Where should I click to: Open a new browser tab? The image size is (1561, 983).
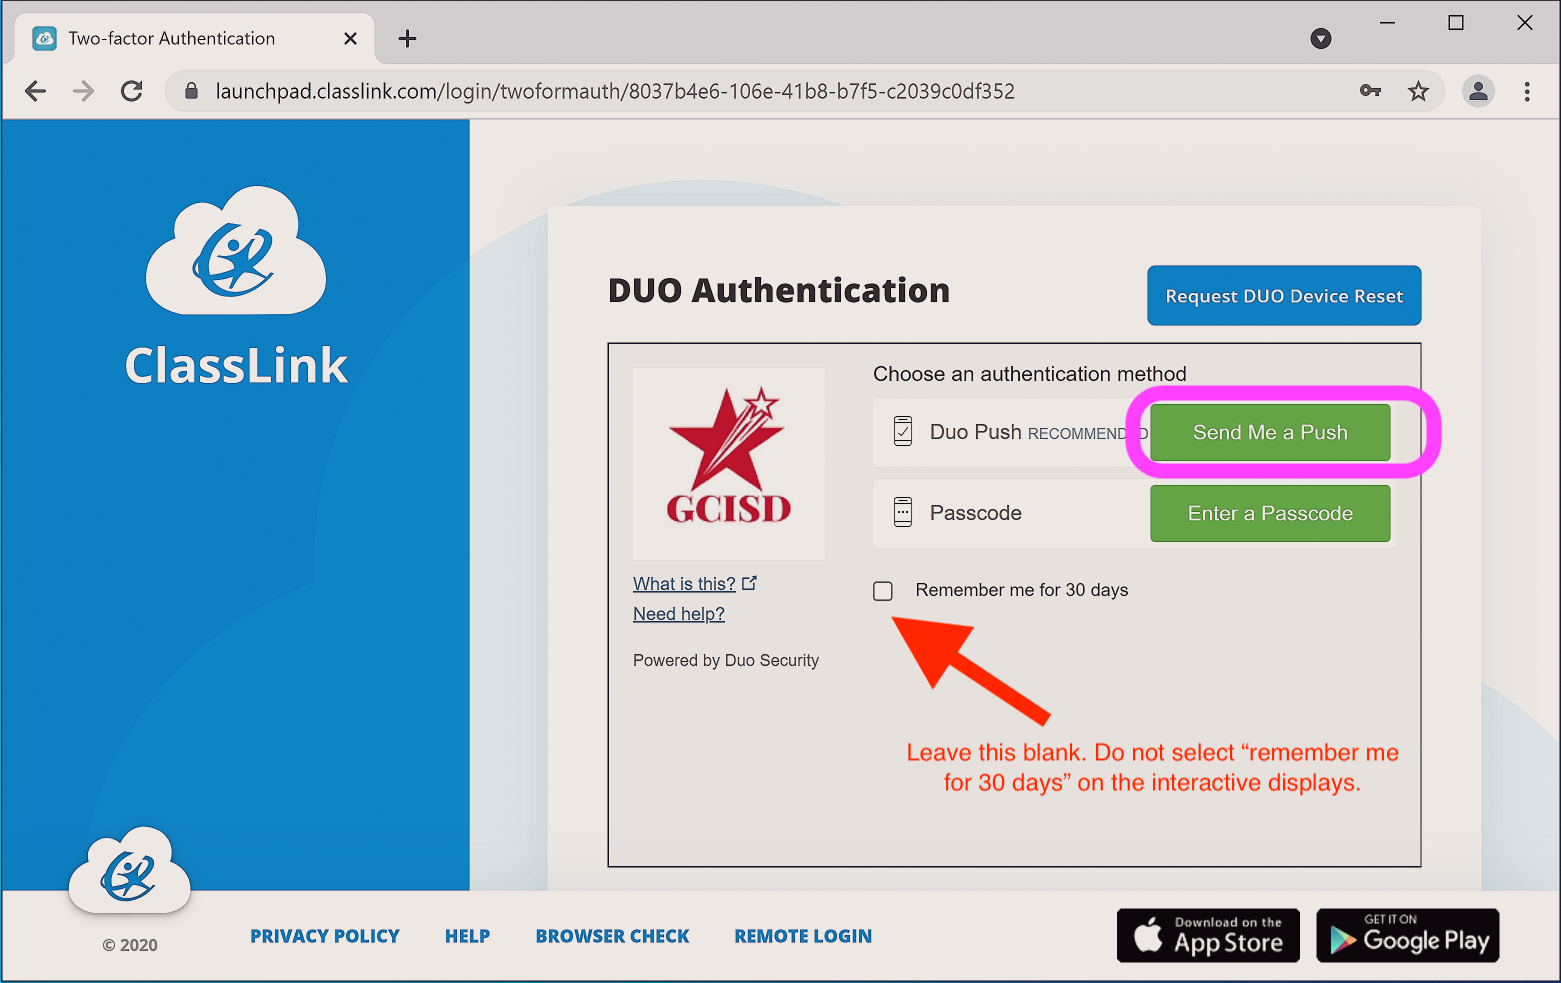coord(407,39)
